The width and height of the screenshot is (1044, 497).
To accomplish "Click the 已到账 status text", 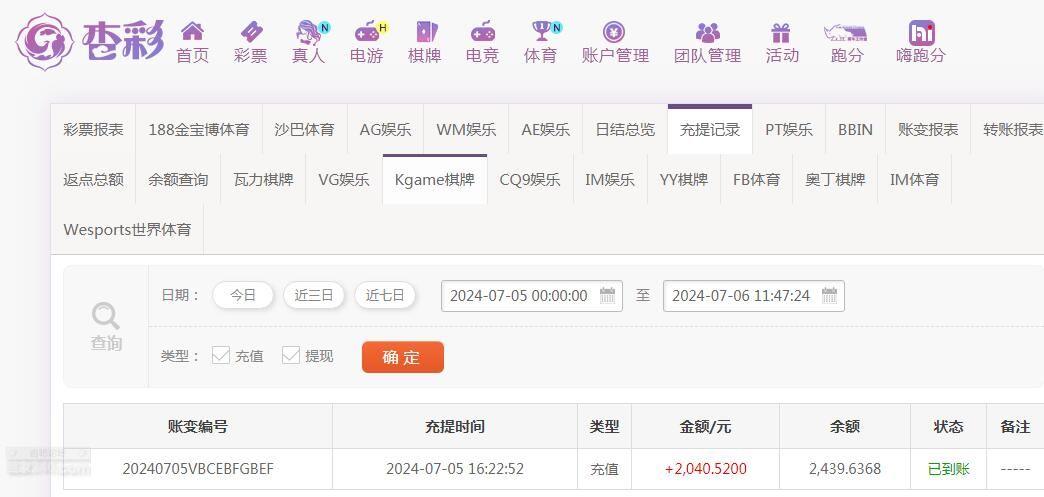I will (x=948, y=469).
